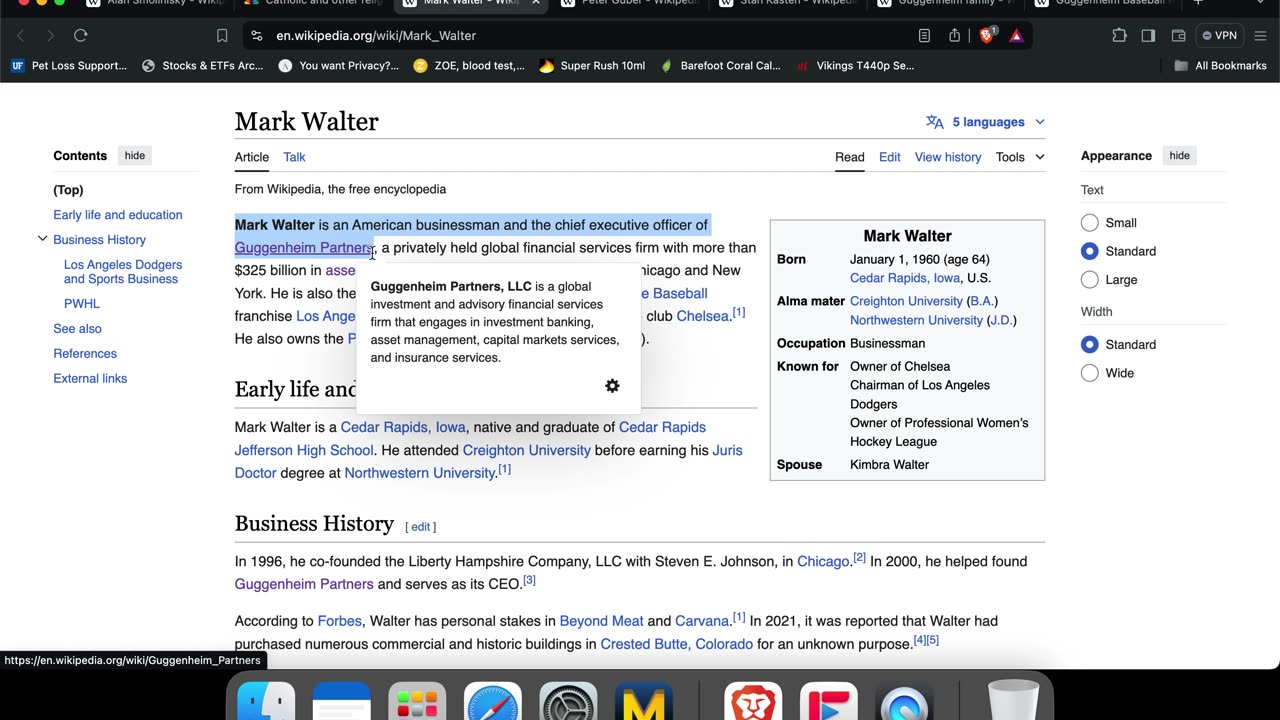Image resolution: width=1280 pixels, height=720 pixels.
Task: Hide the Appearance panel
Action: (x=1180, y=155)
